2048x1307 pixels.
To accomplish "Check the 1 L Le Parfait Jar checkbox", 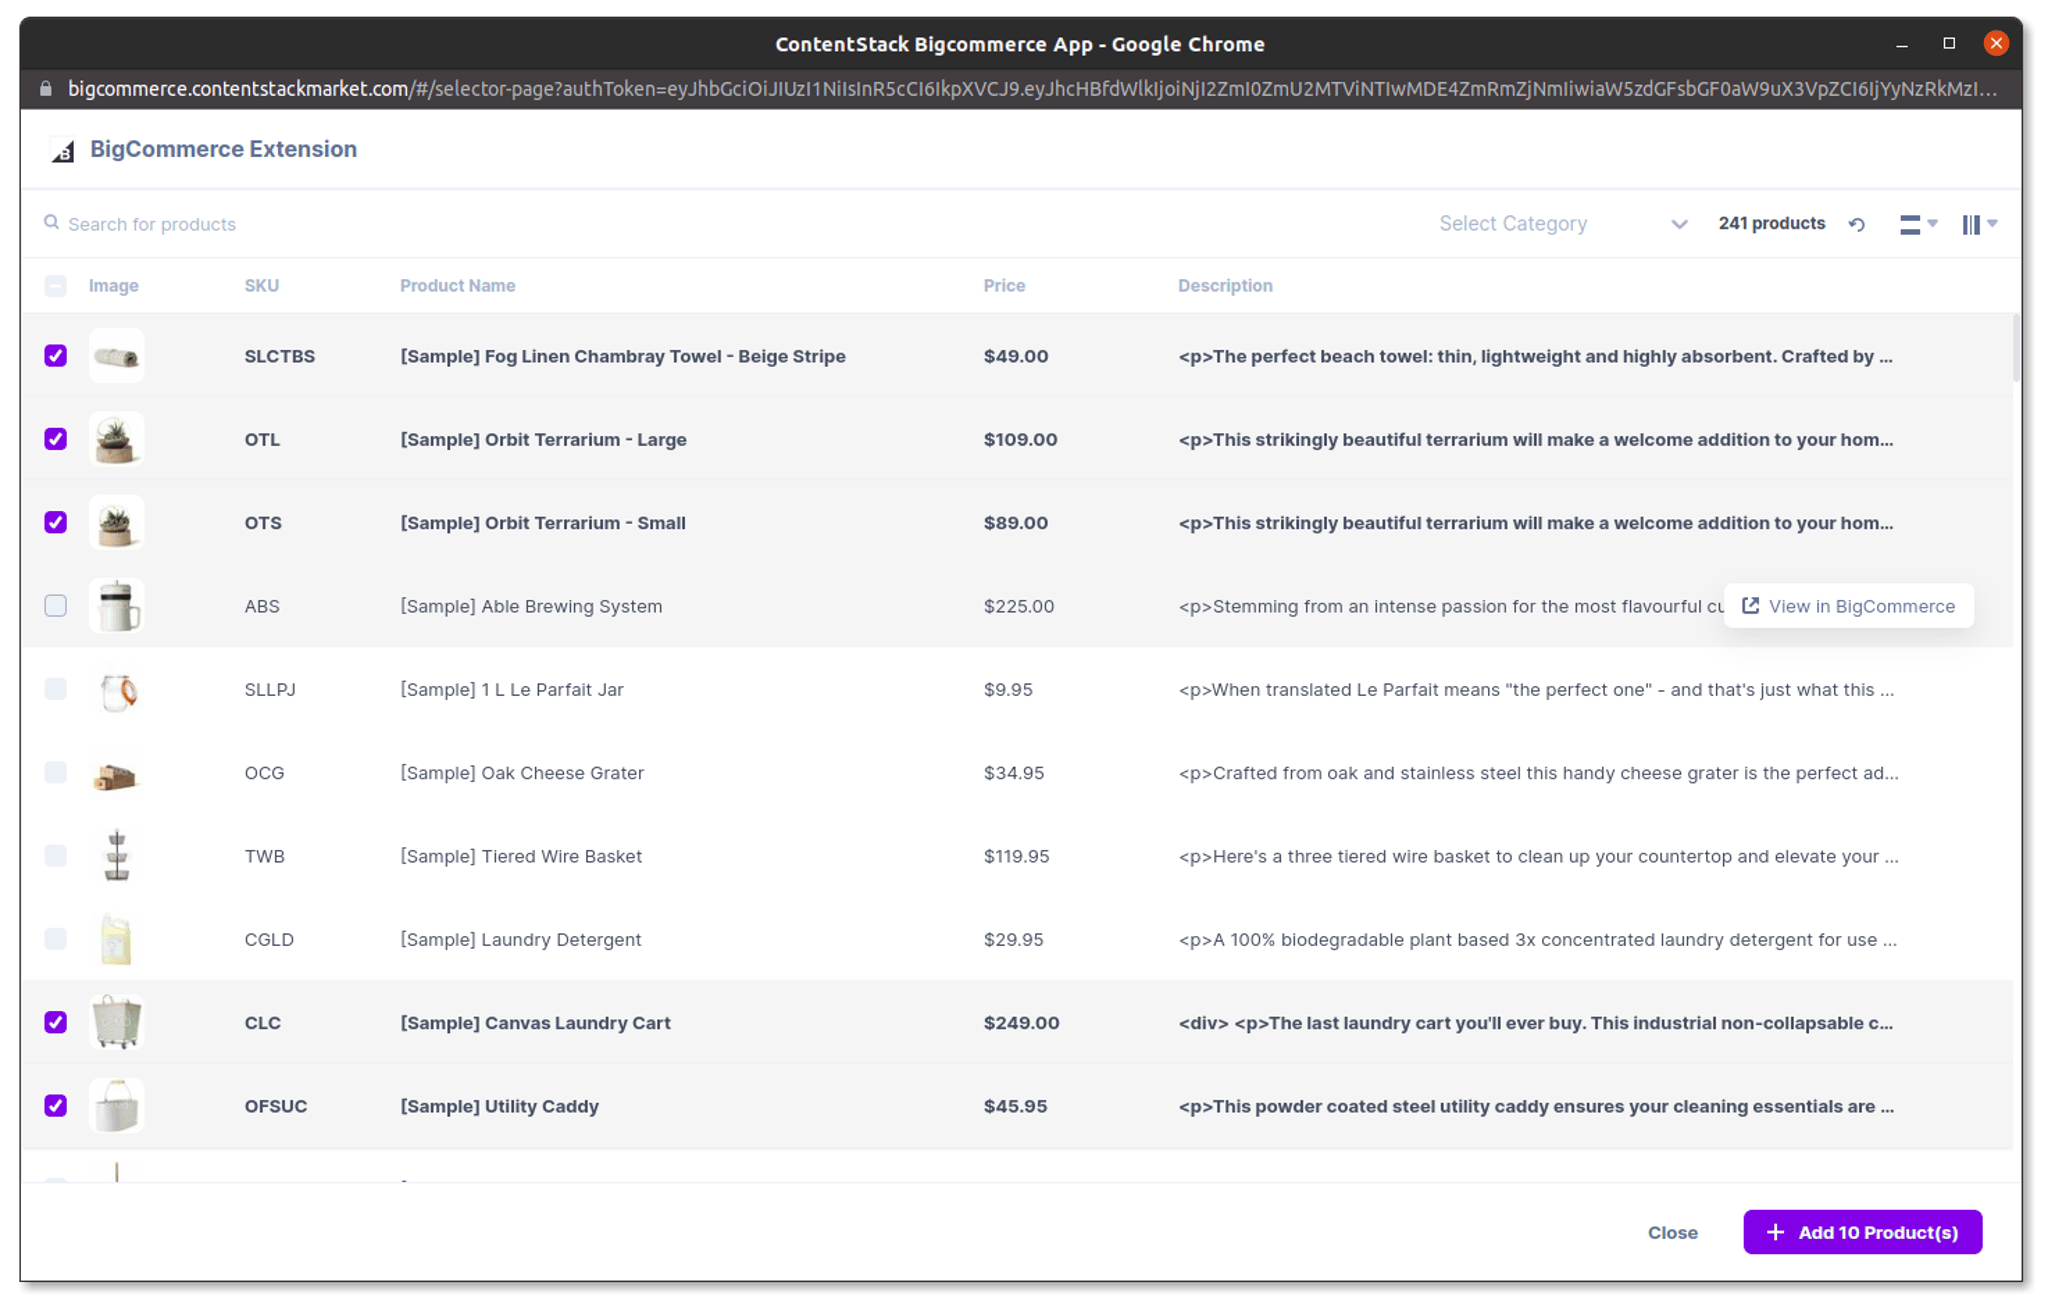I will (x=56, y=689).
